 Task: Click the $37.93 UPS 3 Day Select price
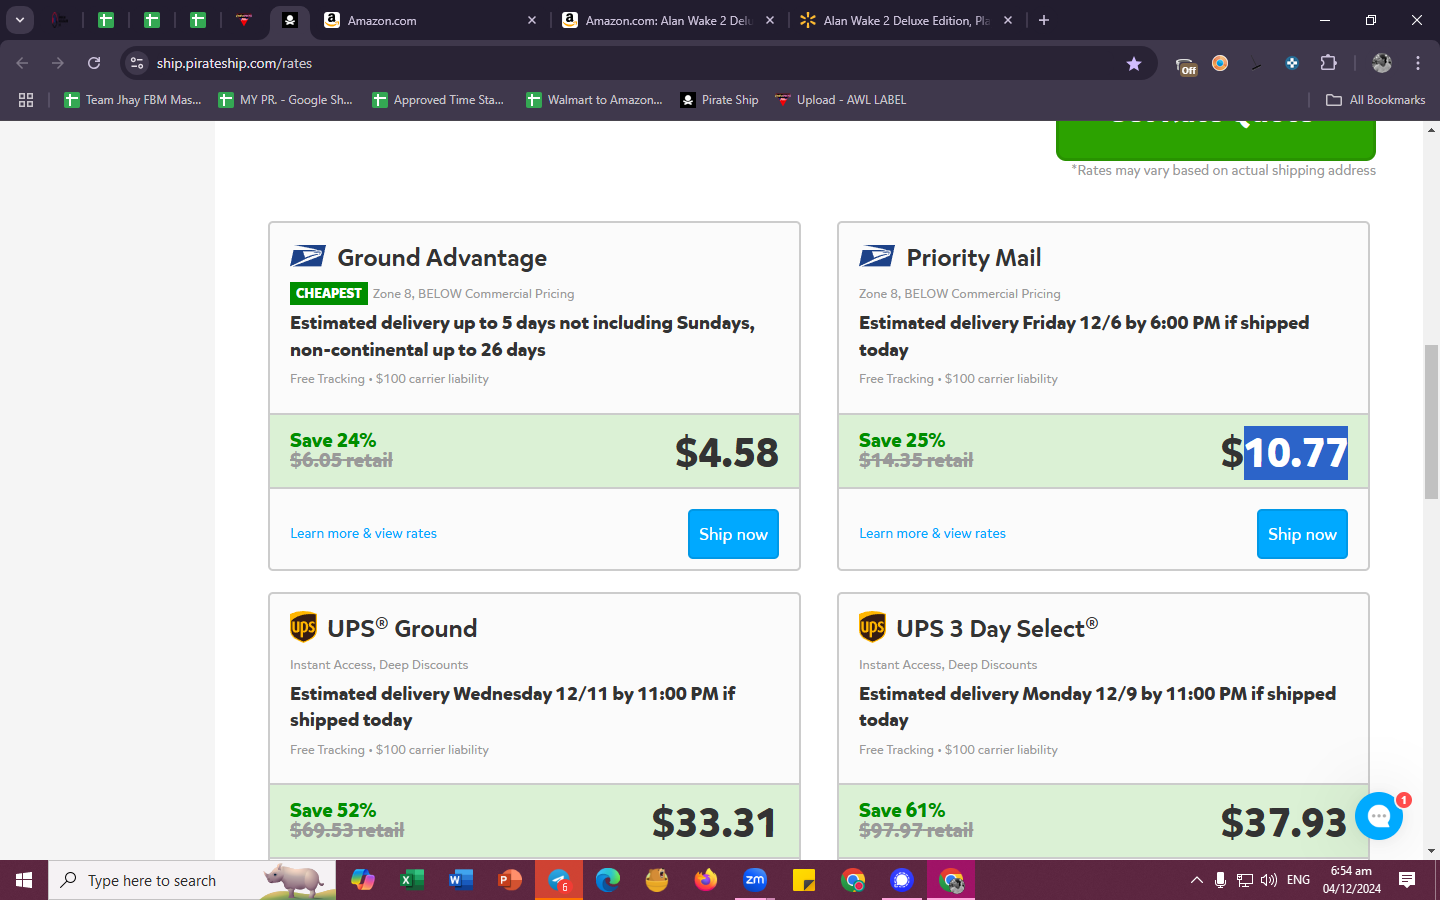click(x=1283, y=823)
